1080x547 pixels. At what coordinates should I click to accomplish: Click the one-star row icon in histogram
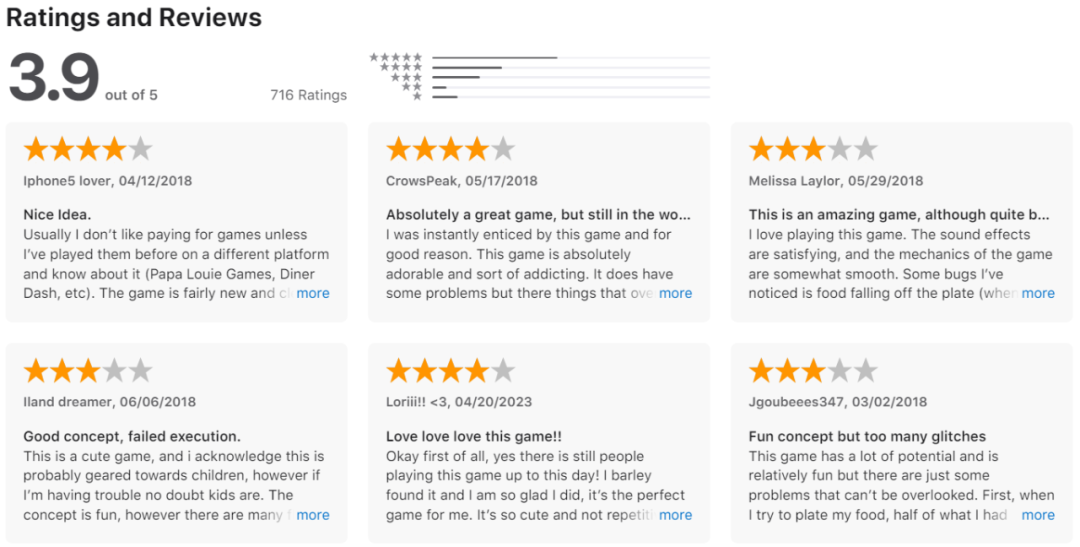pyautogui.click(x=417, y=97)
